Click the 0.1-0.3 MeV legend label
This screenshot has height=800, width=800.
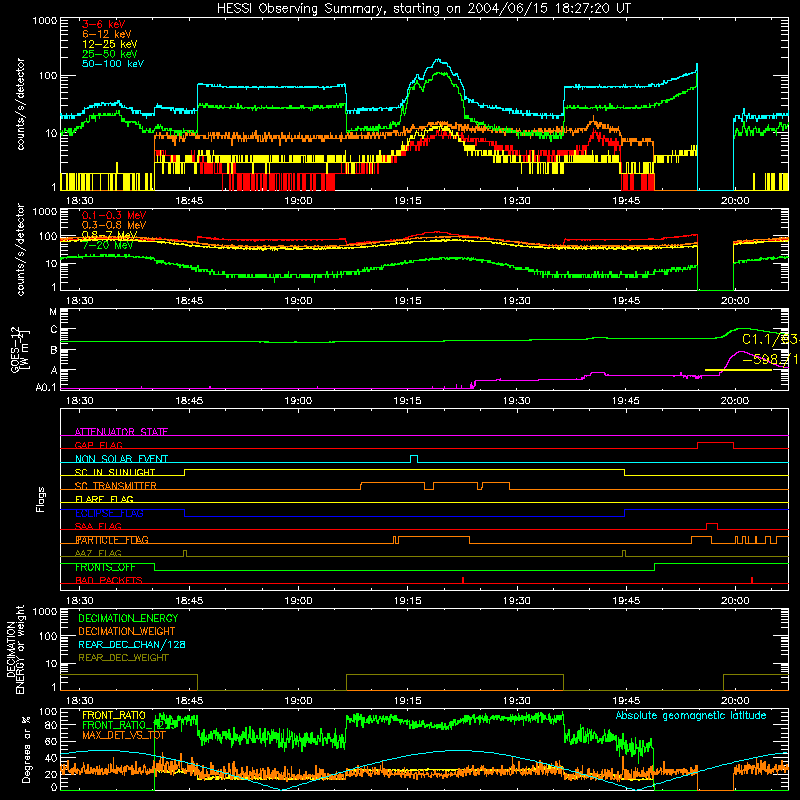pos(114,215)
